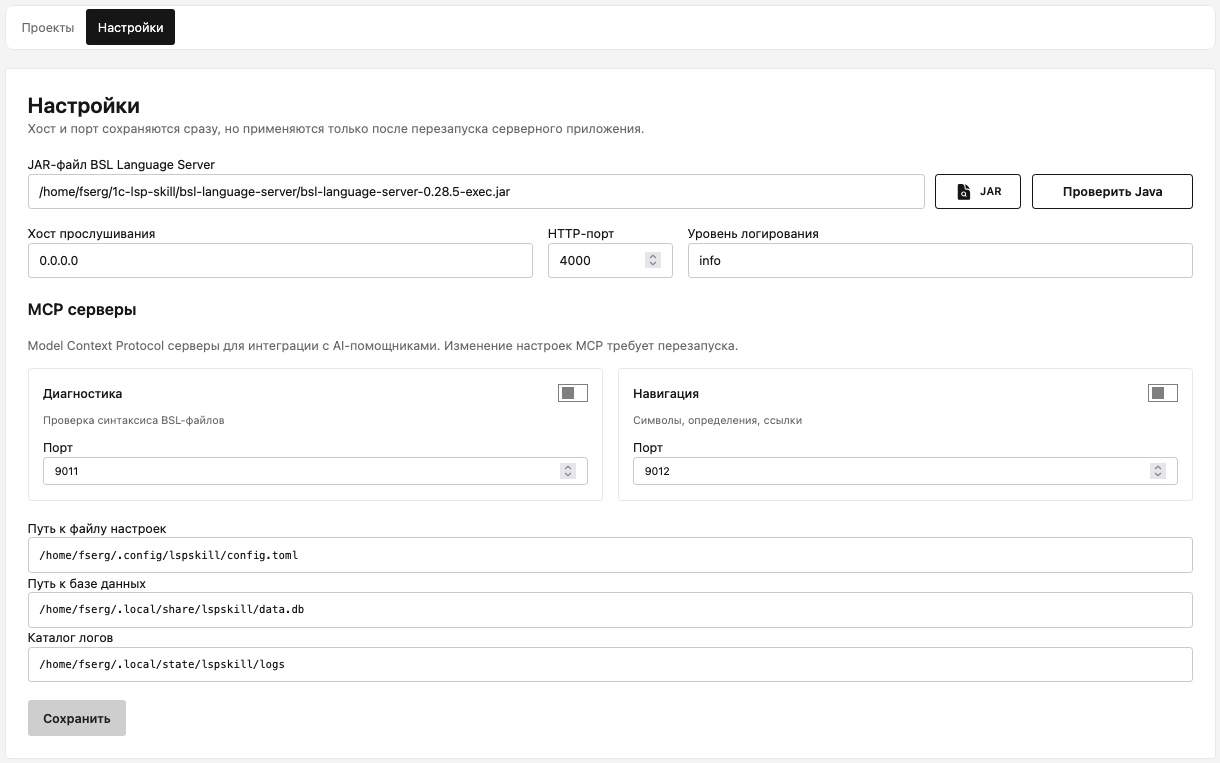The height and width of the screenshot is (763, 1220).
Task: Focus the HTTP-порт field showing 4000
Action: (610, 260)
